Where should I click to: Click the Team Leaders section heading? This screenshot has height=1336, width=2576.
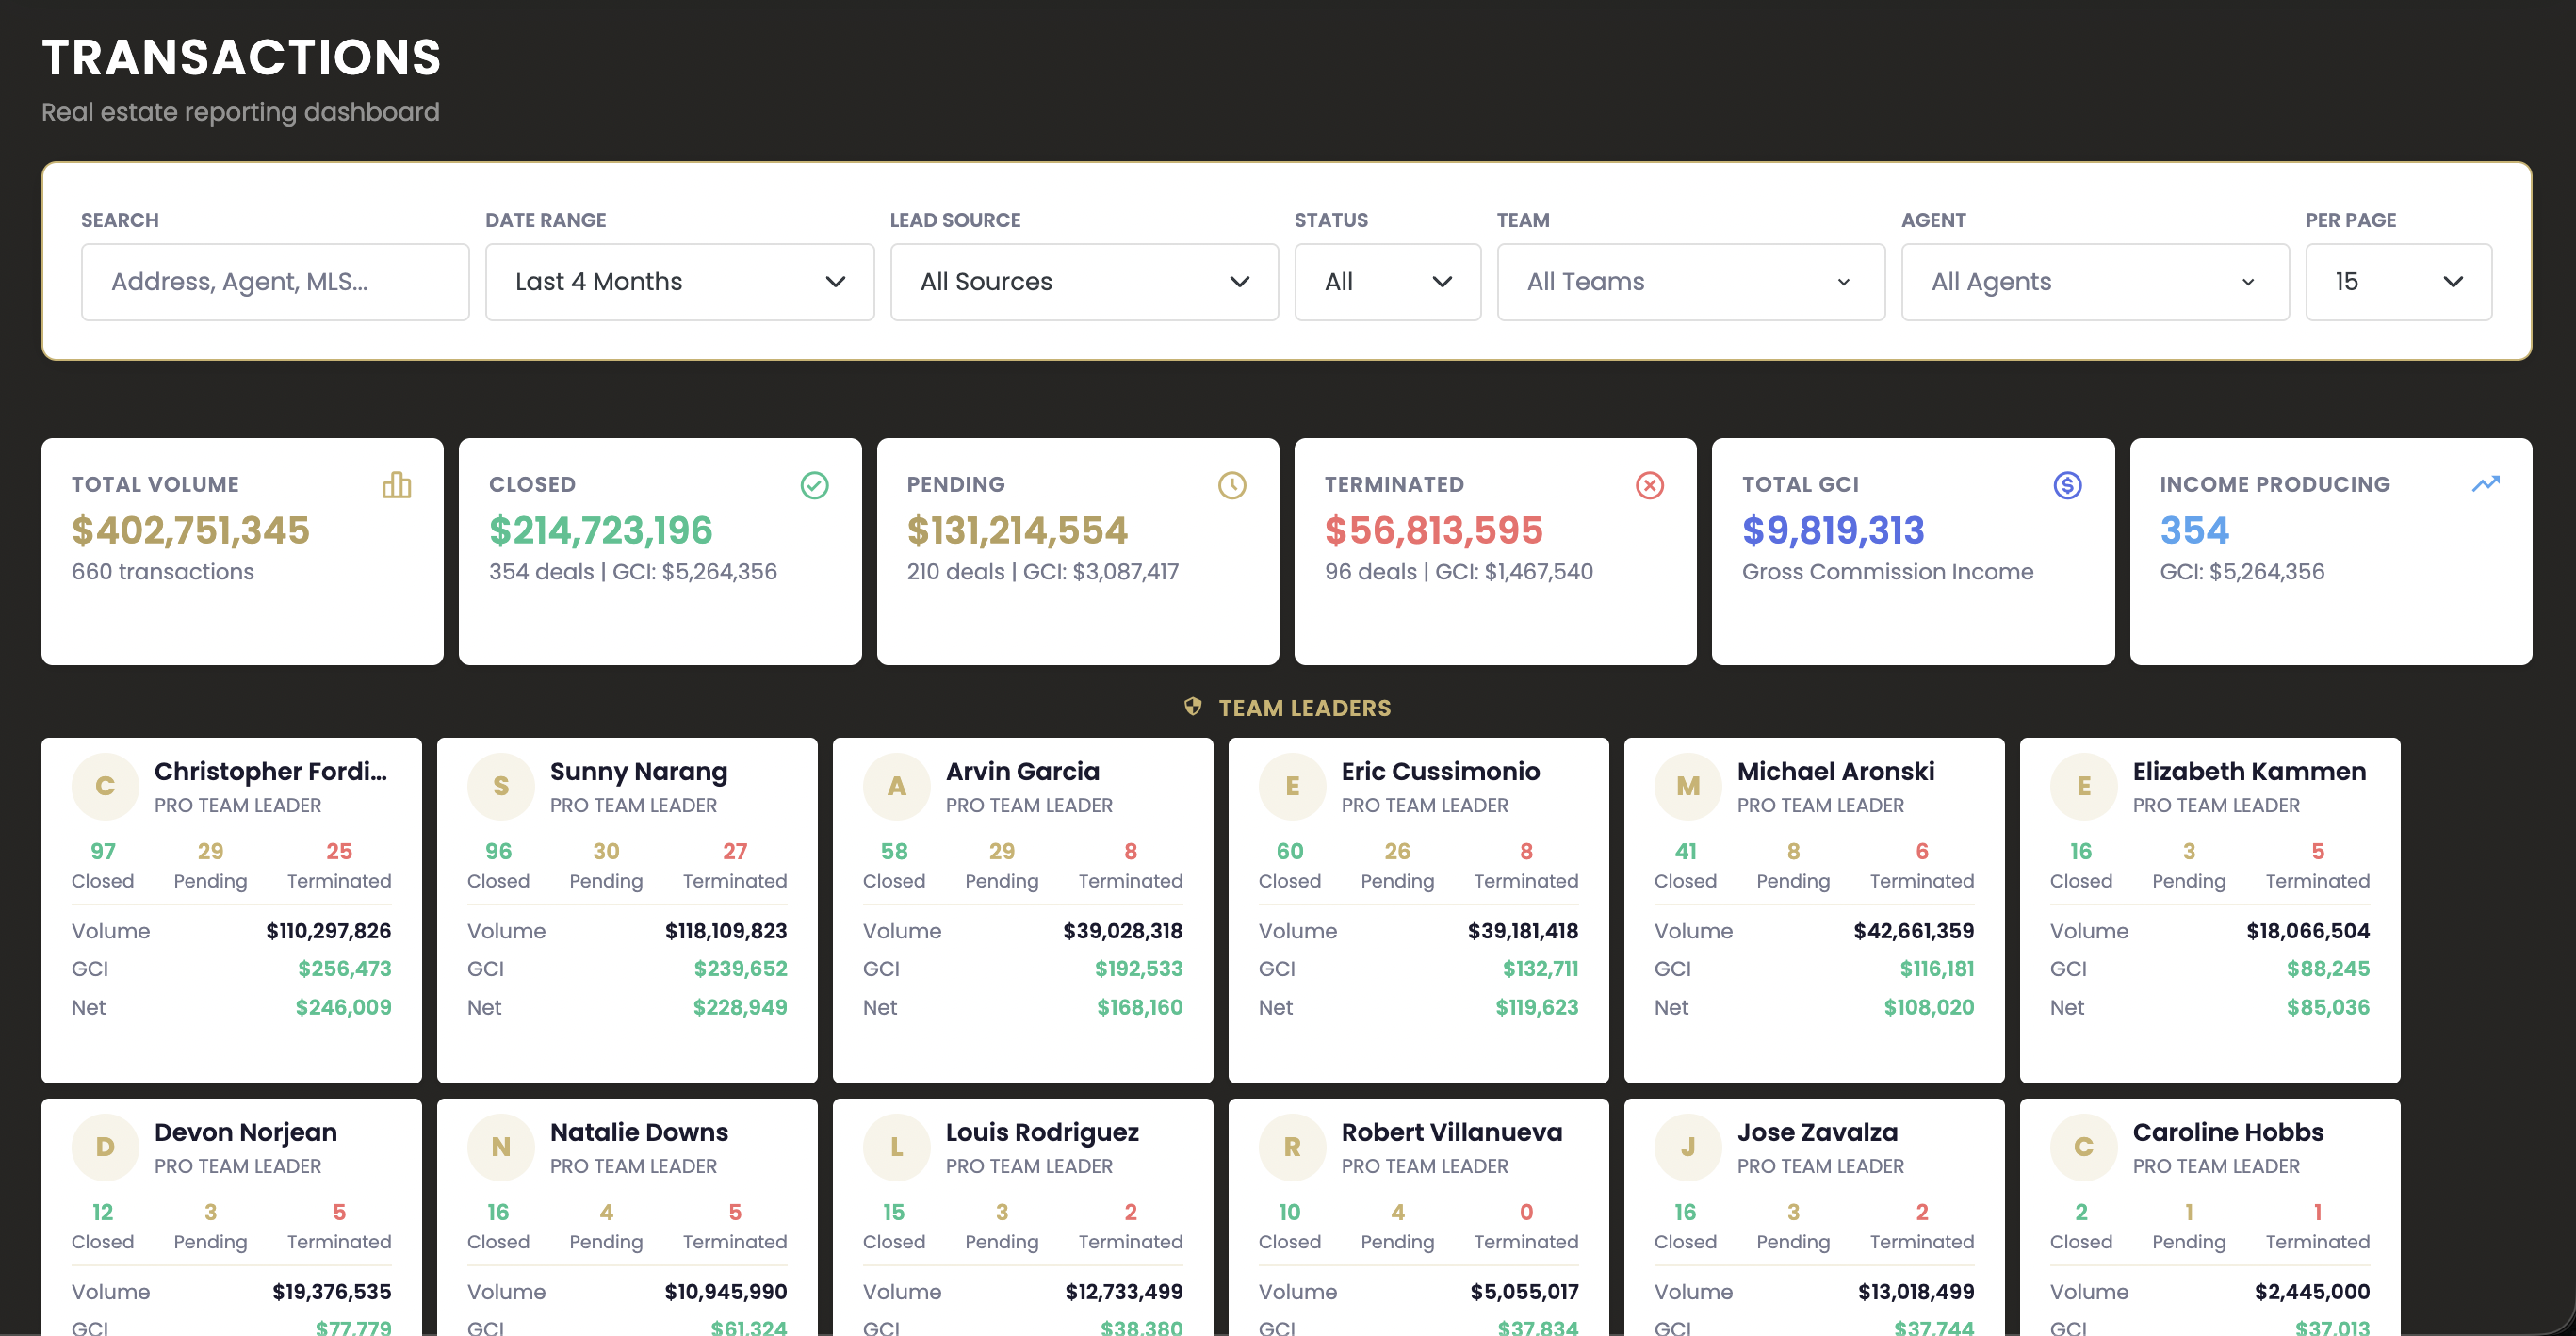pyautogui.click(x=1304, y=708)
